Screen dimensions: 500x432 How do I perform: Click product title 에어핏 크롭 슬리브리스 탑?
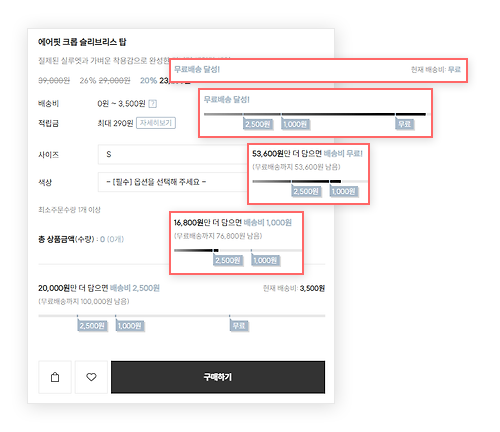click(82, 42)
